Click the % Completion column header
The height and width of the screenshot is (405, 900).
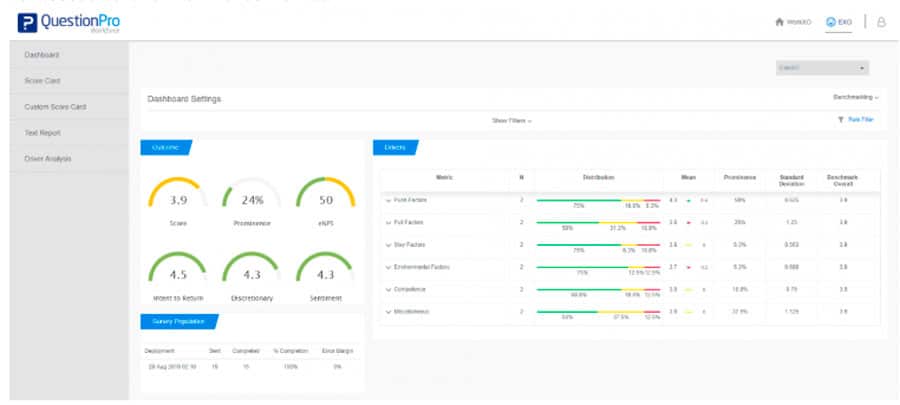[290, 351]
